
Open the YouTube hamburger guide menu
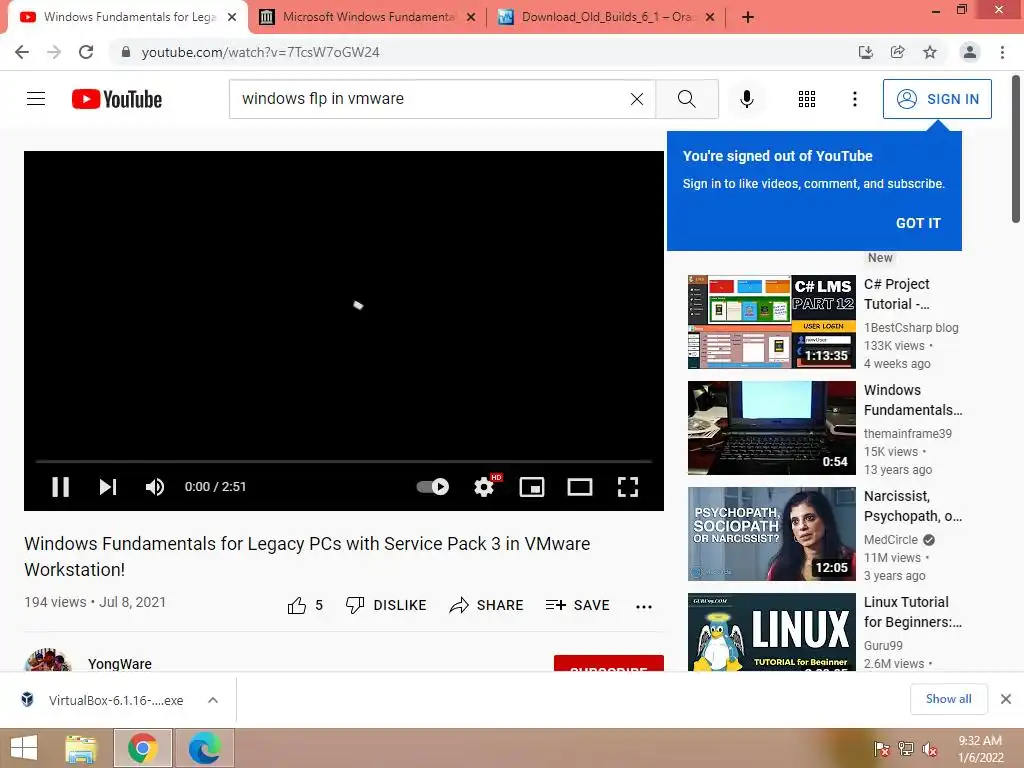pos(36,99)
